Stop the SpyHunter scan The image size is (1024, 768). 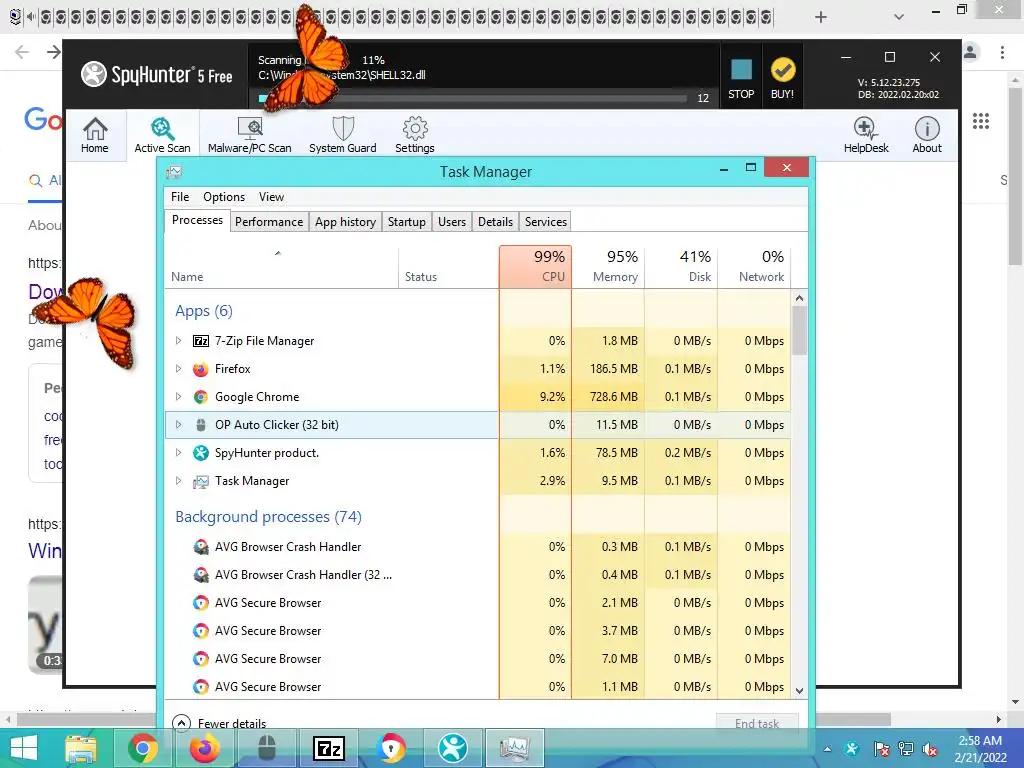[x=741, y=78]
